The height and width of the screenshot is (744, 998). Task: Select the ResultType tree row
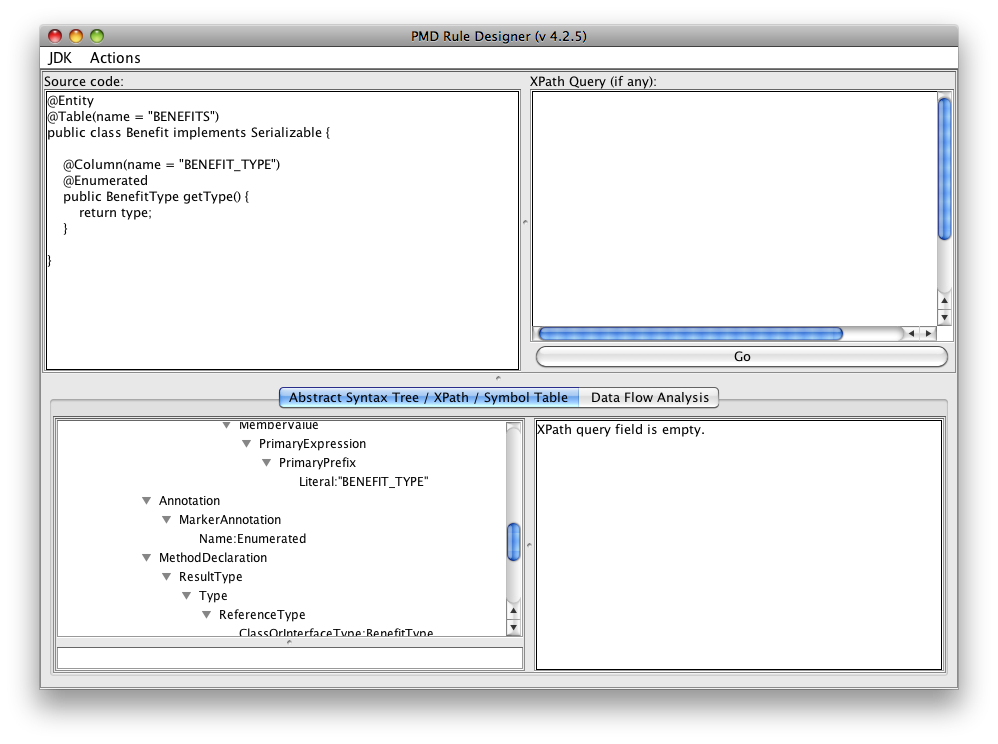coord(210,577)
